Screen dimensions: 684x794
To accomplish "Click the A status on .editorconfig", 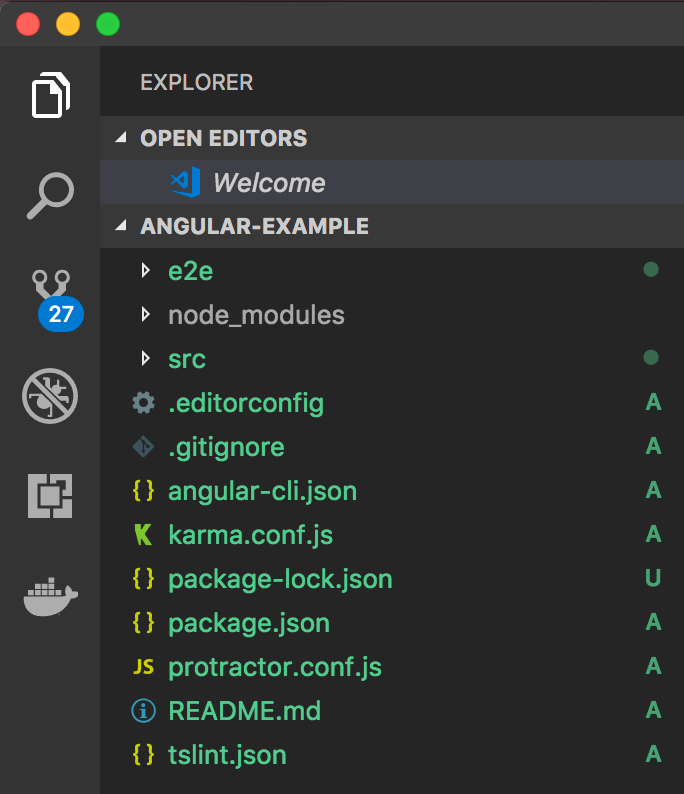I will pyautogui.click(x=653, y=402).
